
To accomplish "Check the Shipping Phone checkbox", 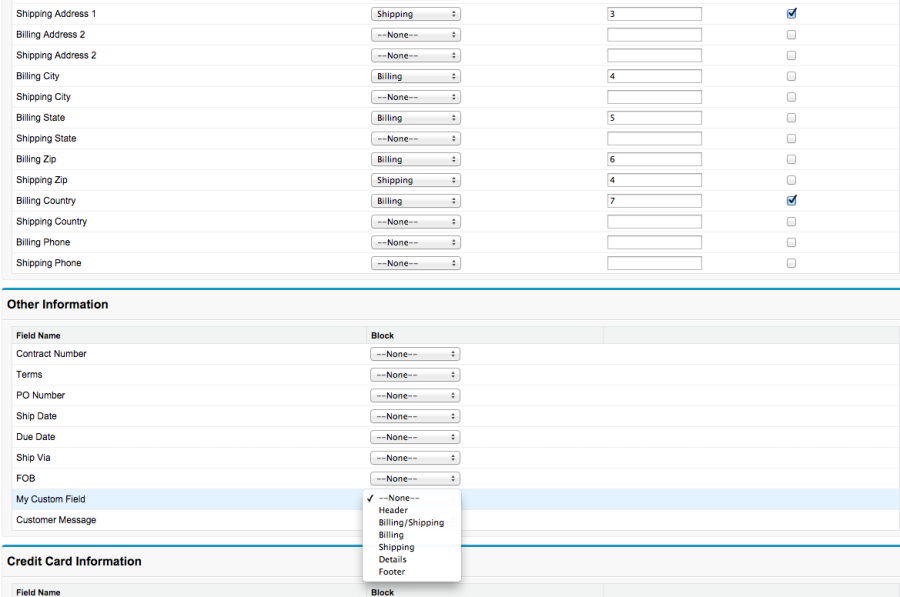I will tap(791, 263).
